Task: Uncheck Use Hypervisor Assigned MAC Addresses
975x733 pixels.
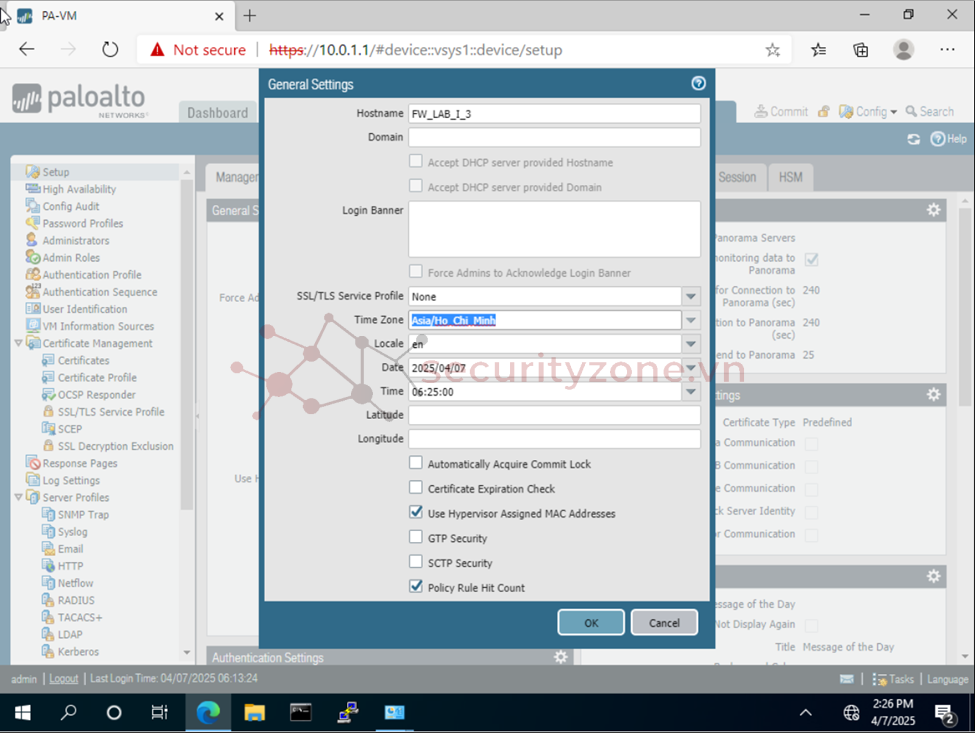Action: (415, 512)
